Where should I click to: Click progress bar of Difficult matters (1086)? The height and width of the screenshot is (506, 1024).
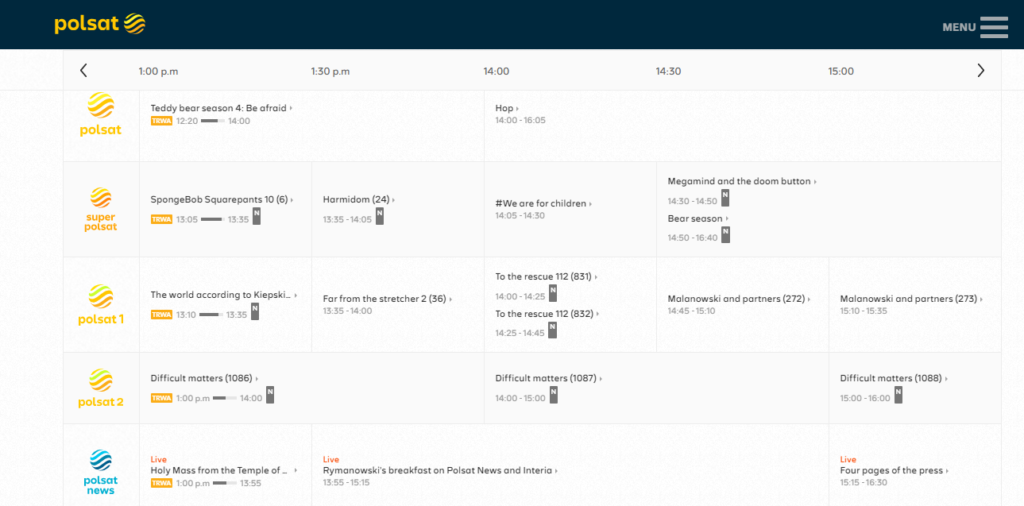pos(224,398)
